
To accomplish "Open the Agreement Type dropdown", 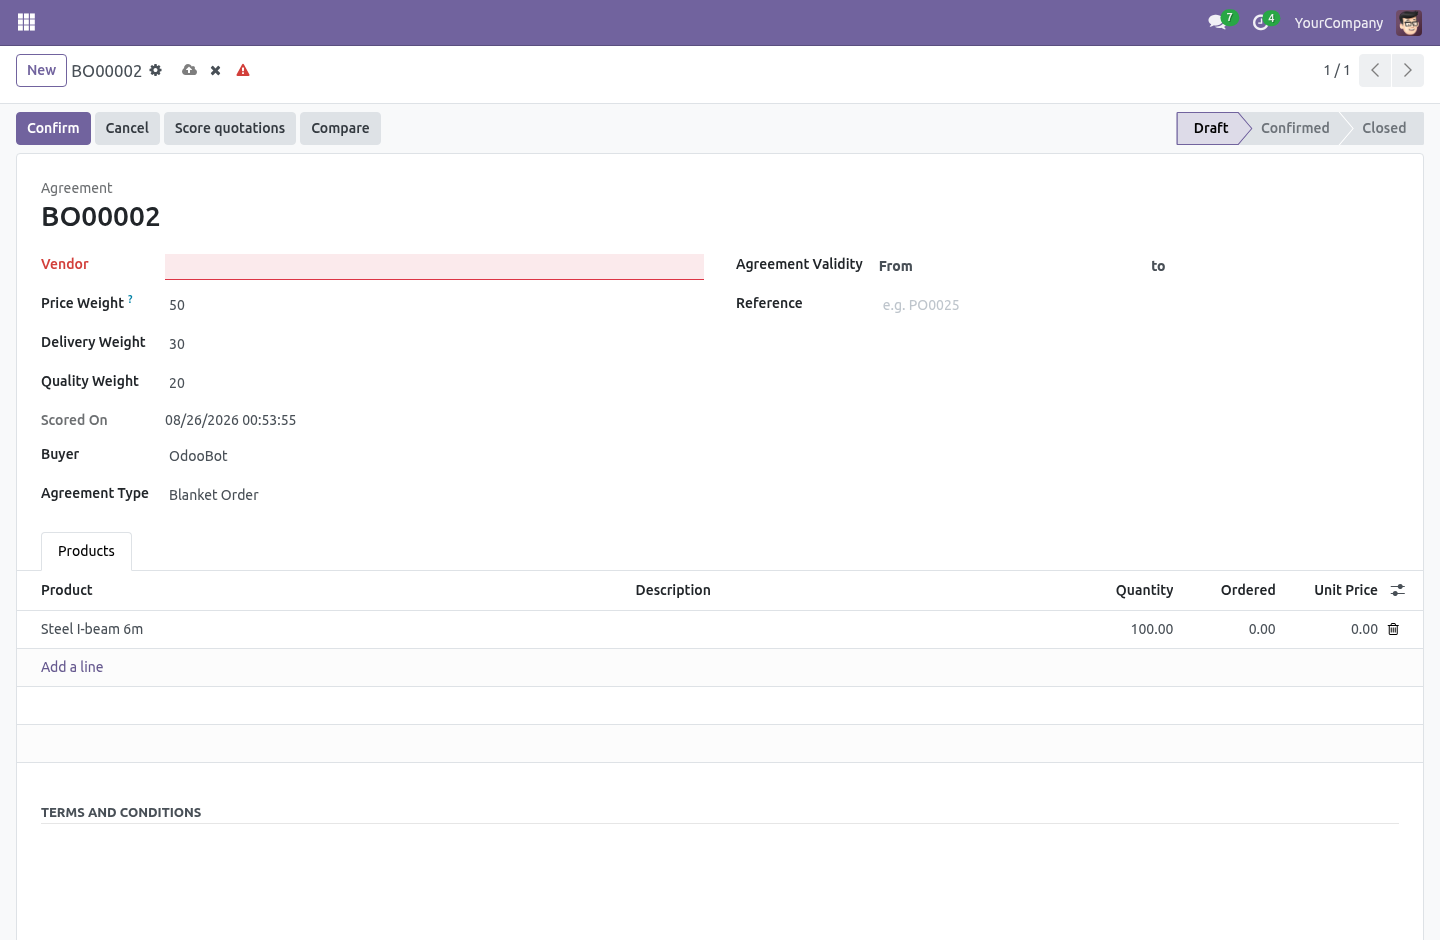I will pos(434,495).
